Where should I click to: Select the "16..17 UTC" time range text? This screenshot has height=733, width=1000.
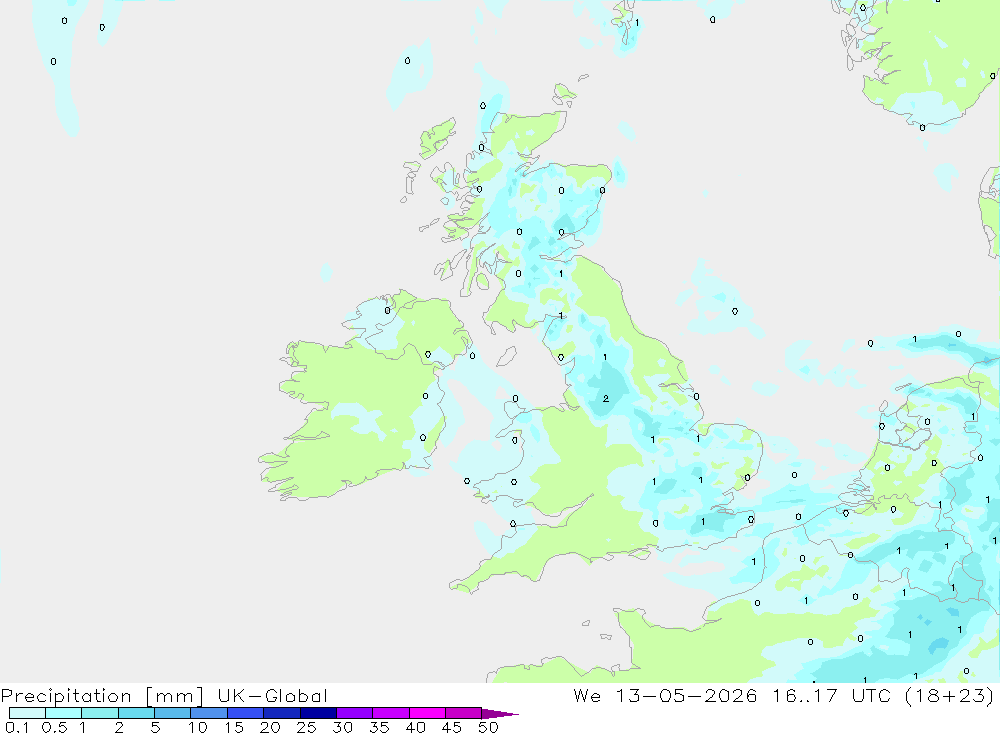click(x=831, y=695)
